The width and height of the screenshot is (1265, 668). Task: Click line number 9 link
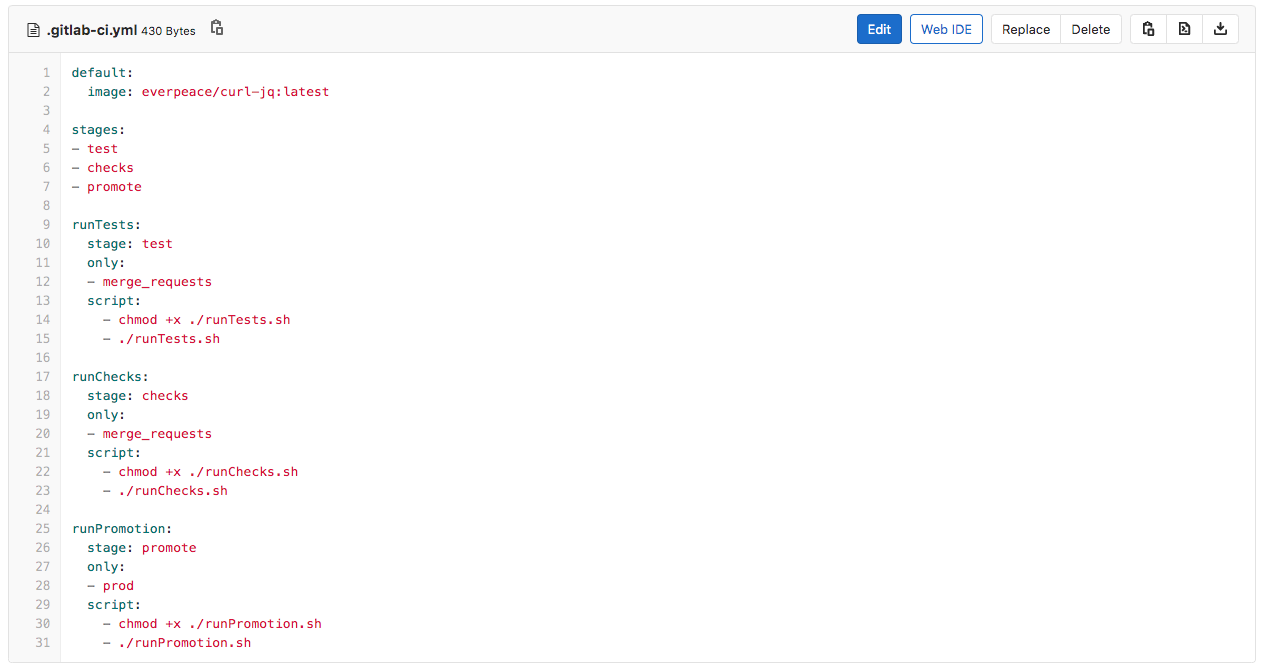(46, 225)
